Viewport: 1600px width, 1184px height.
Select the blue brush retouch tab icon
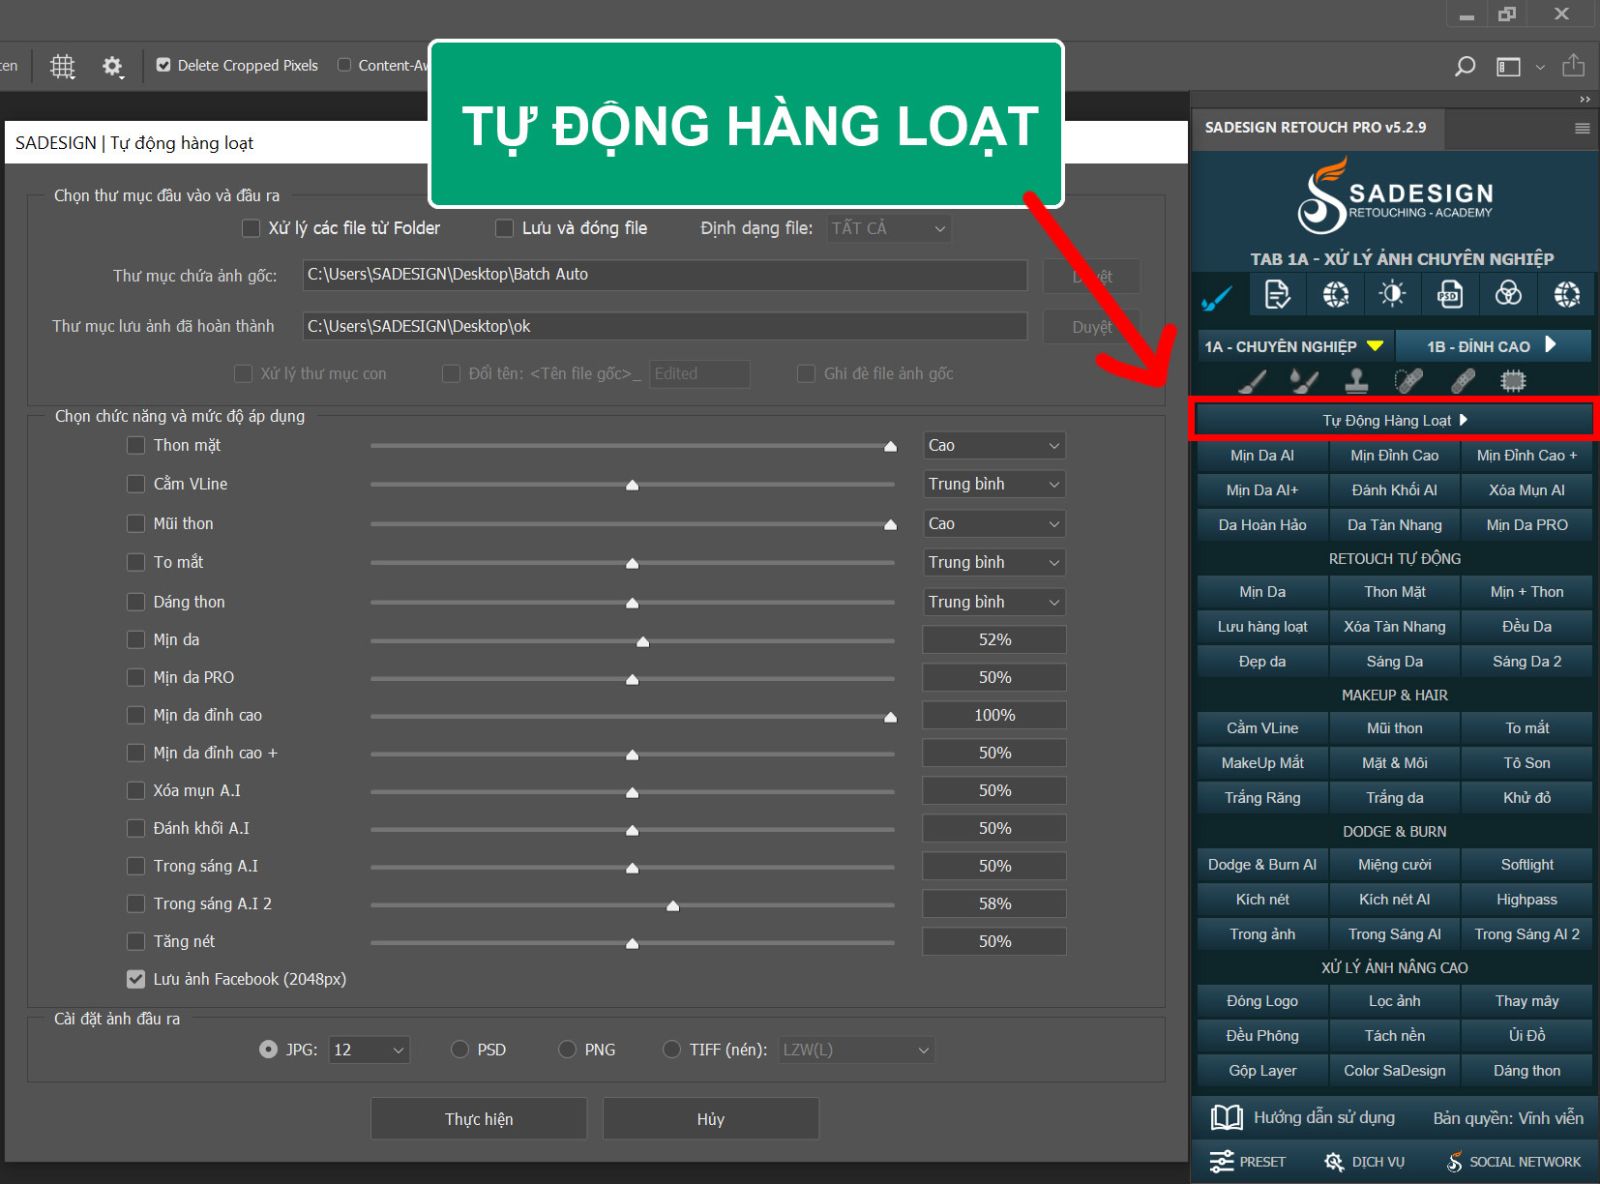(x=1218, y=296)
